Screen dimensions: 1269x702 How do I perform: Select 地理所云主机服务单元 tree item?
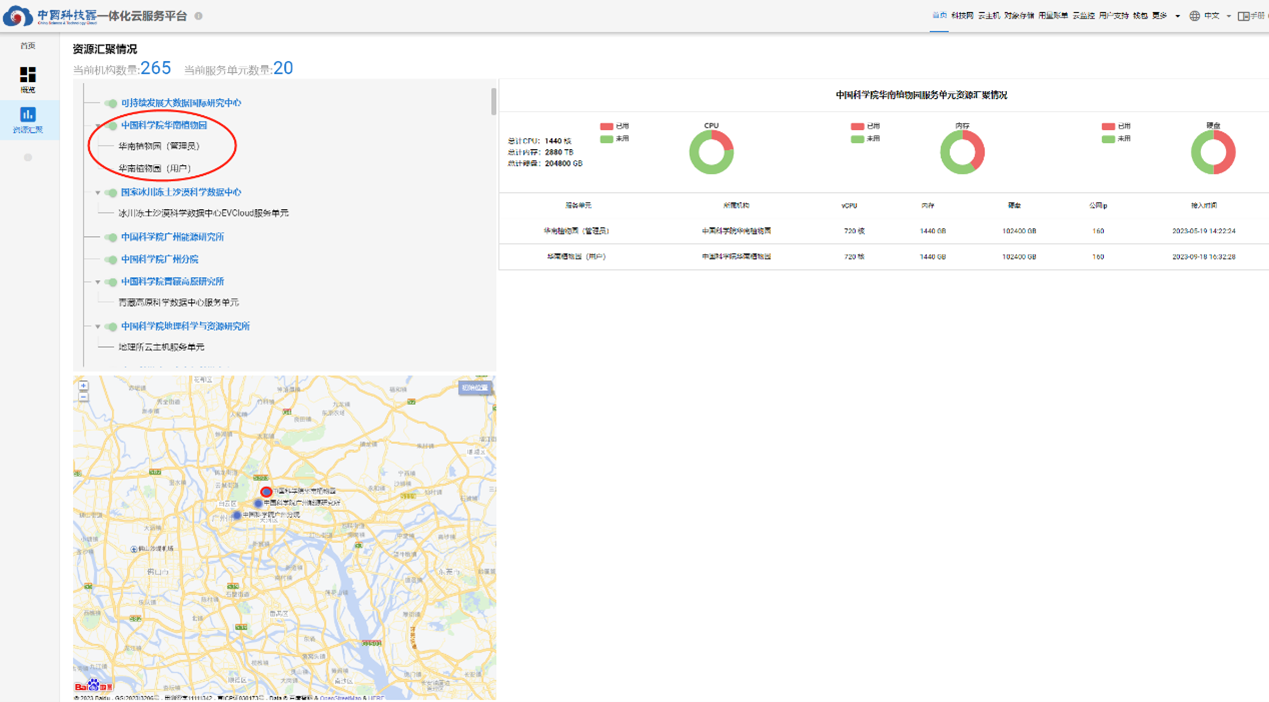pos(161,347)
